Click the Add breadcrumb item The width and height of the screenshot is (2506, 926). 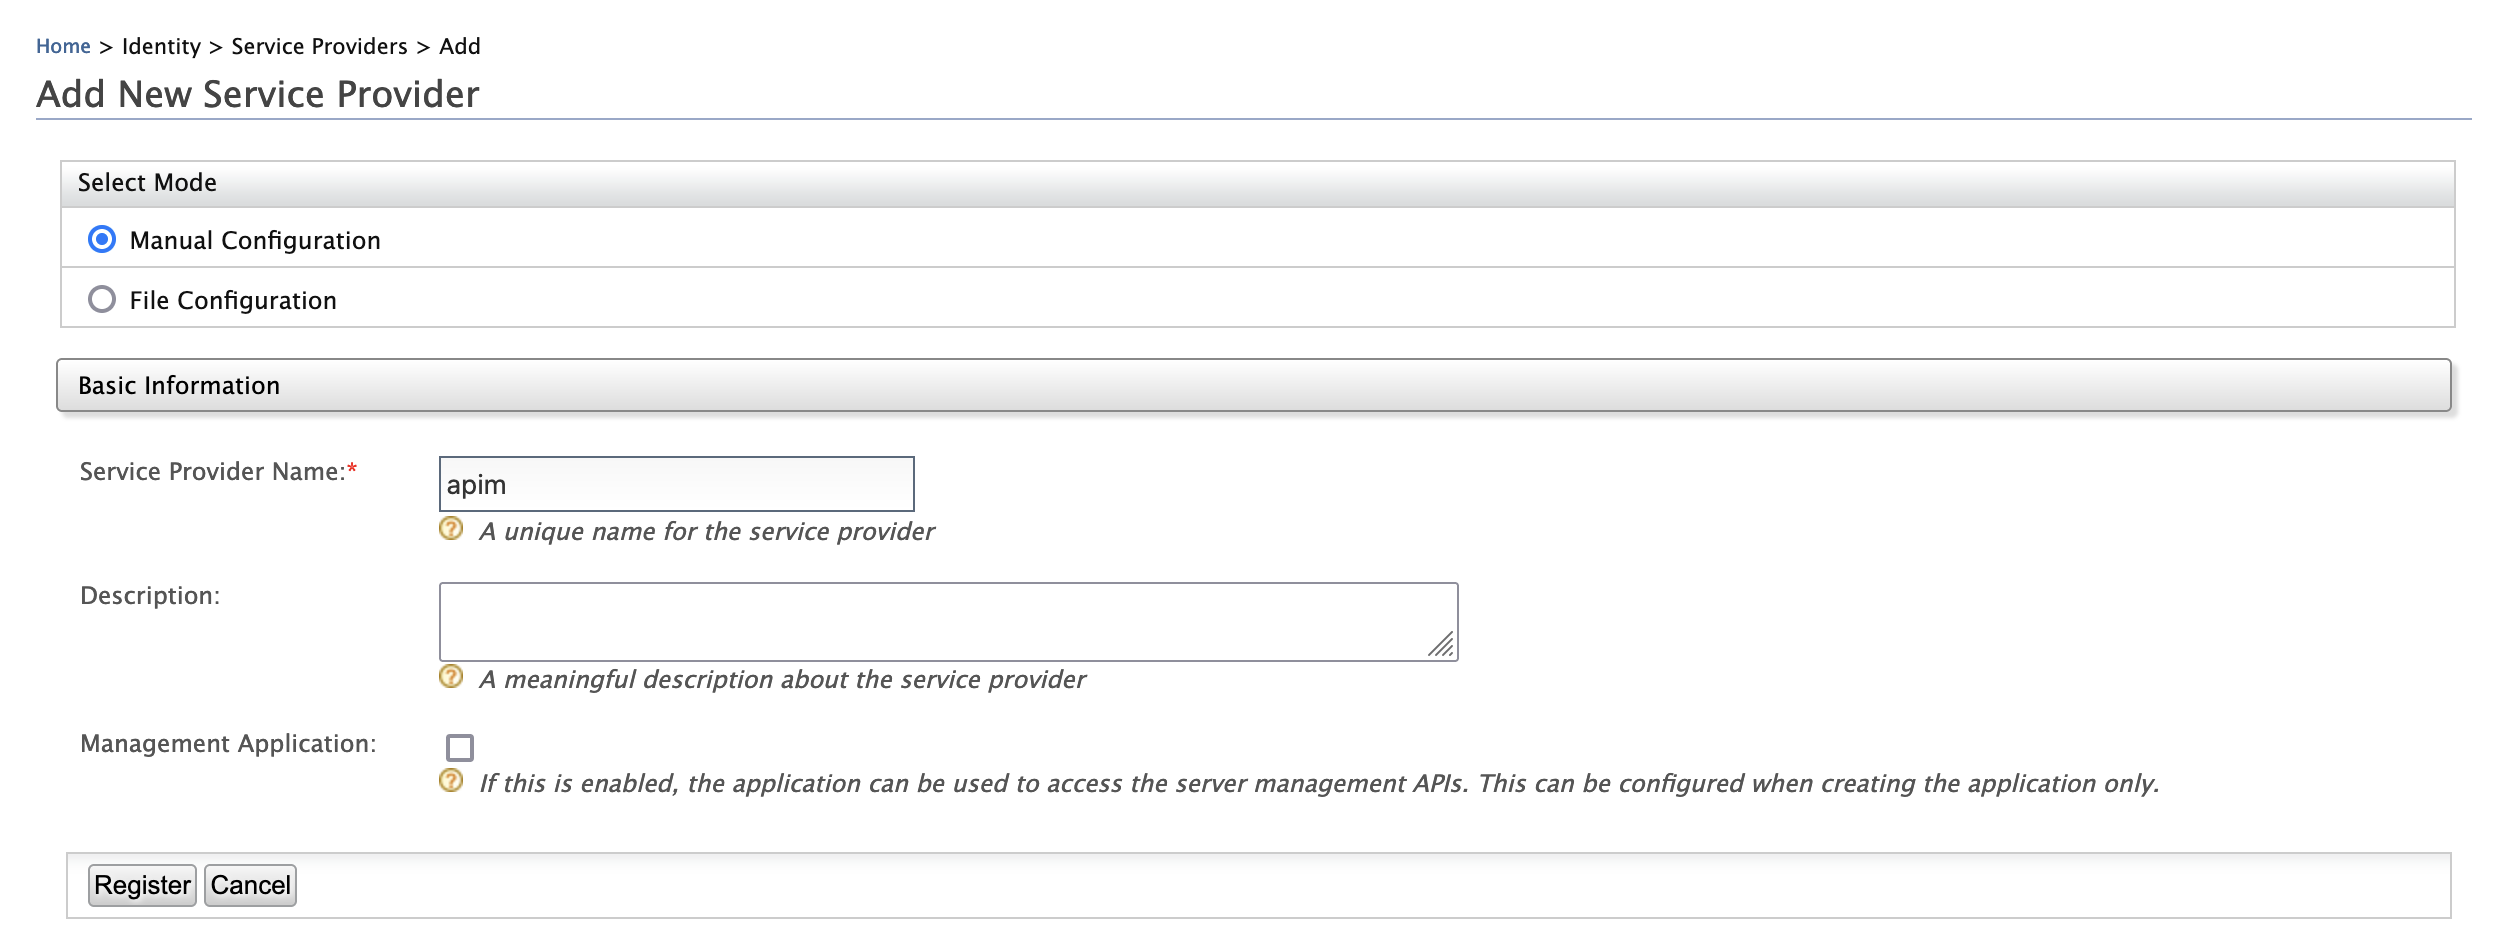pos(462,45)
